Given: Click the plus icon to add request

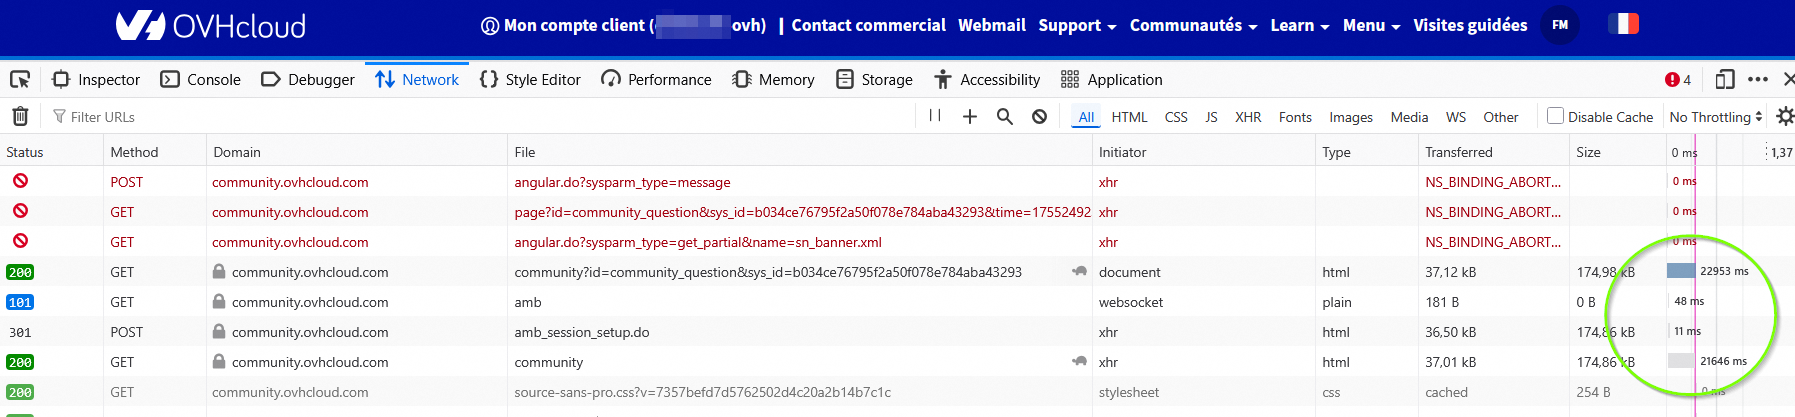Looking at the screenshot, I should point(970,117).
